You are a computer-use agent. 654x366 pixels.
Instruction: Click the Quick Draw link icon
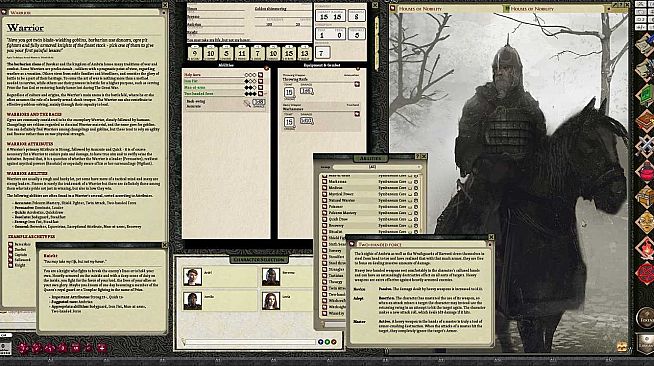324,219
